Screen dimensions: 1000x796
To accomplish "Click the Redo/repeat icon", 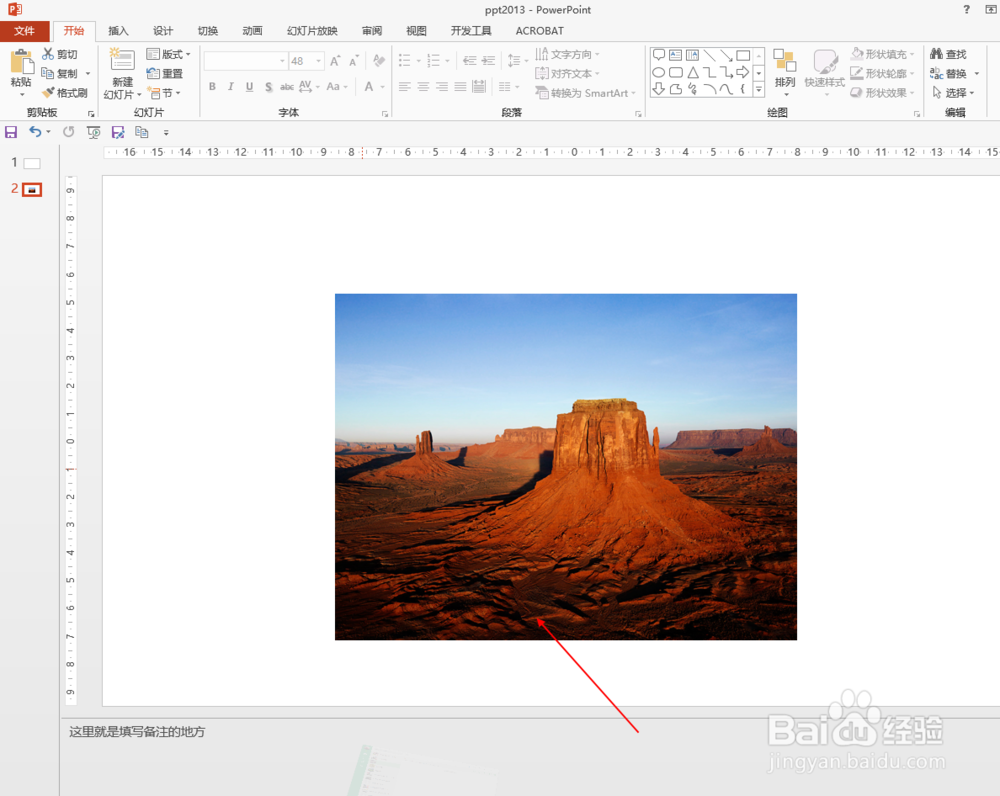I will [x=68, y=132].
